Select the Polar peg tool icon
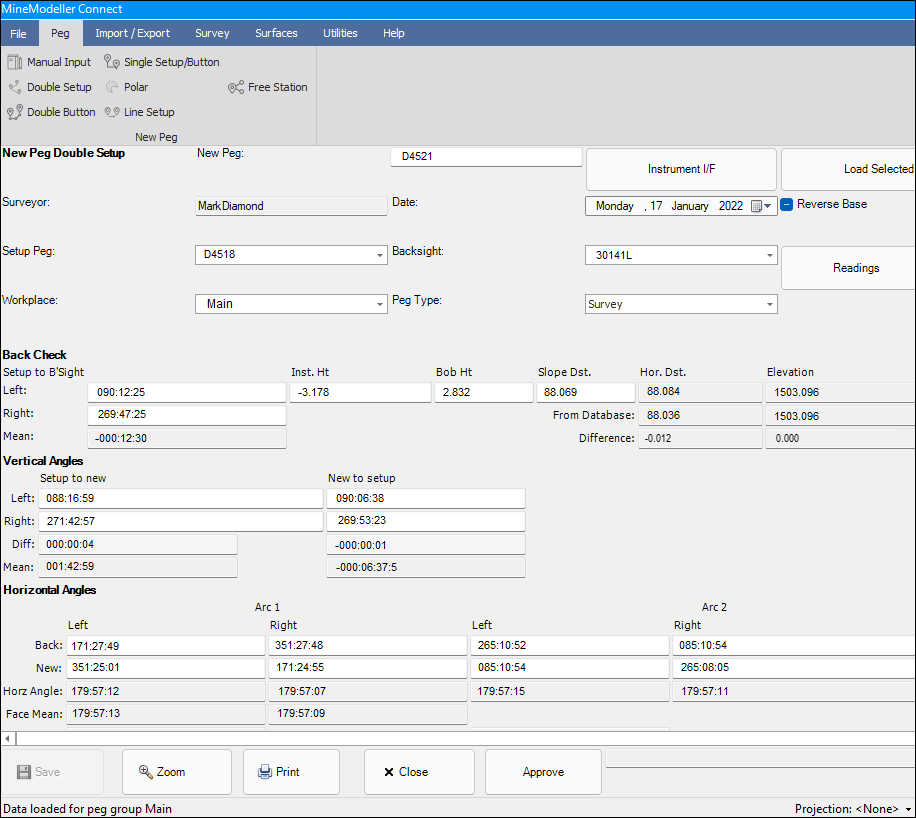This screenshot has width=916, height=818. click(x=112, y=87)
